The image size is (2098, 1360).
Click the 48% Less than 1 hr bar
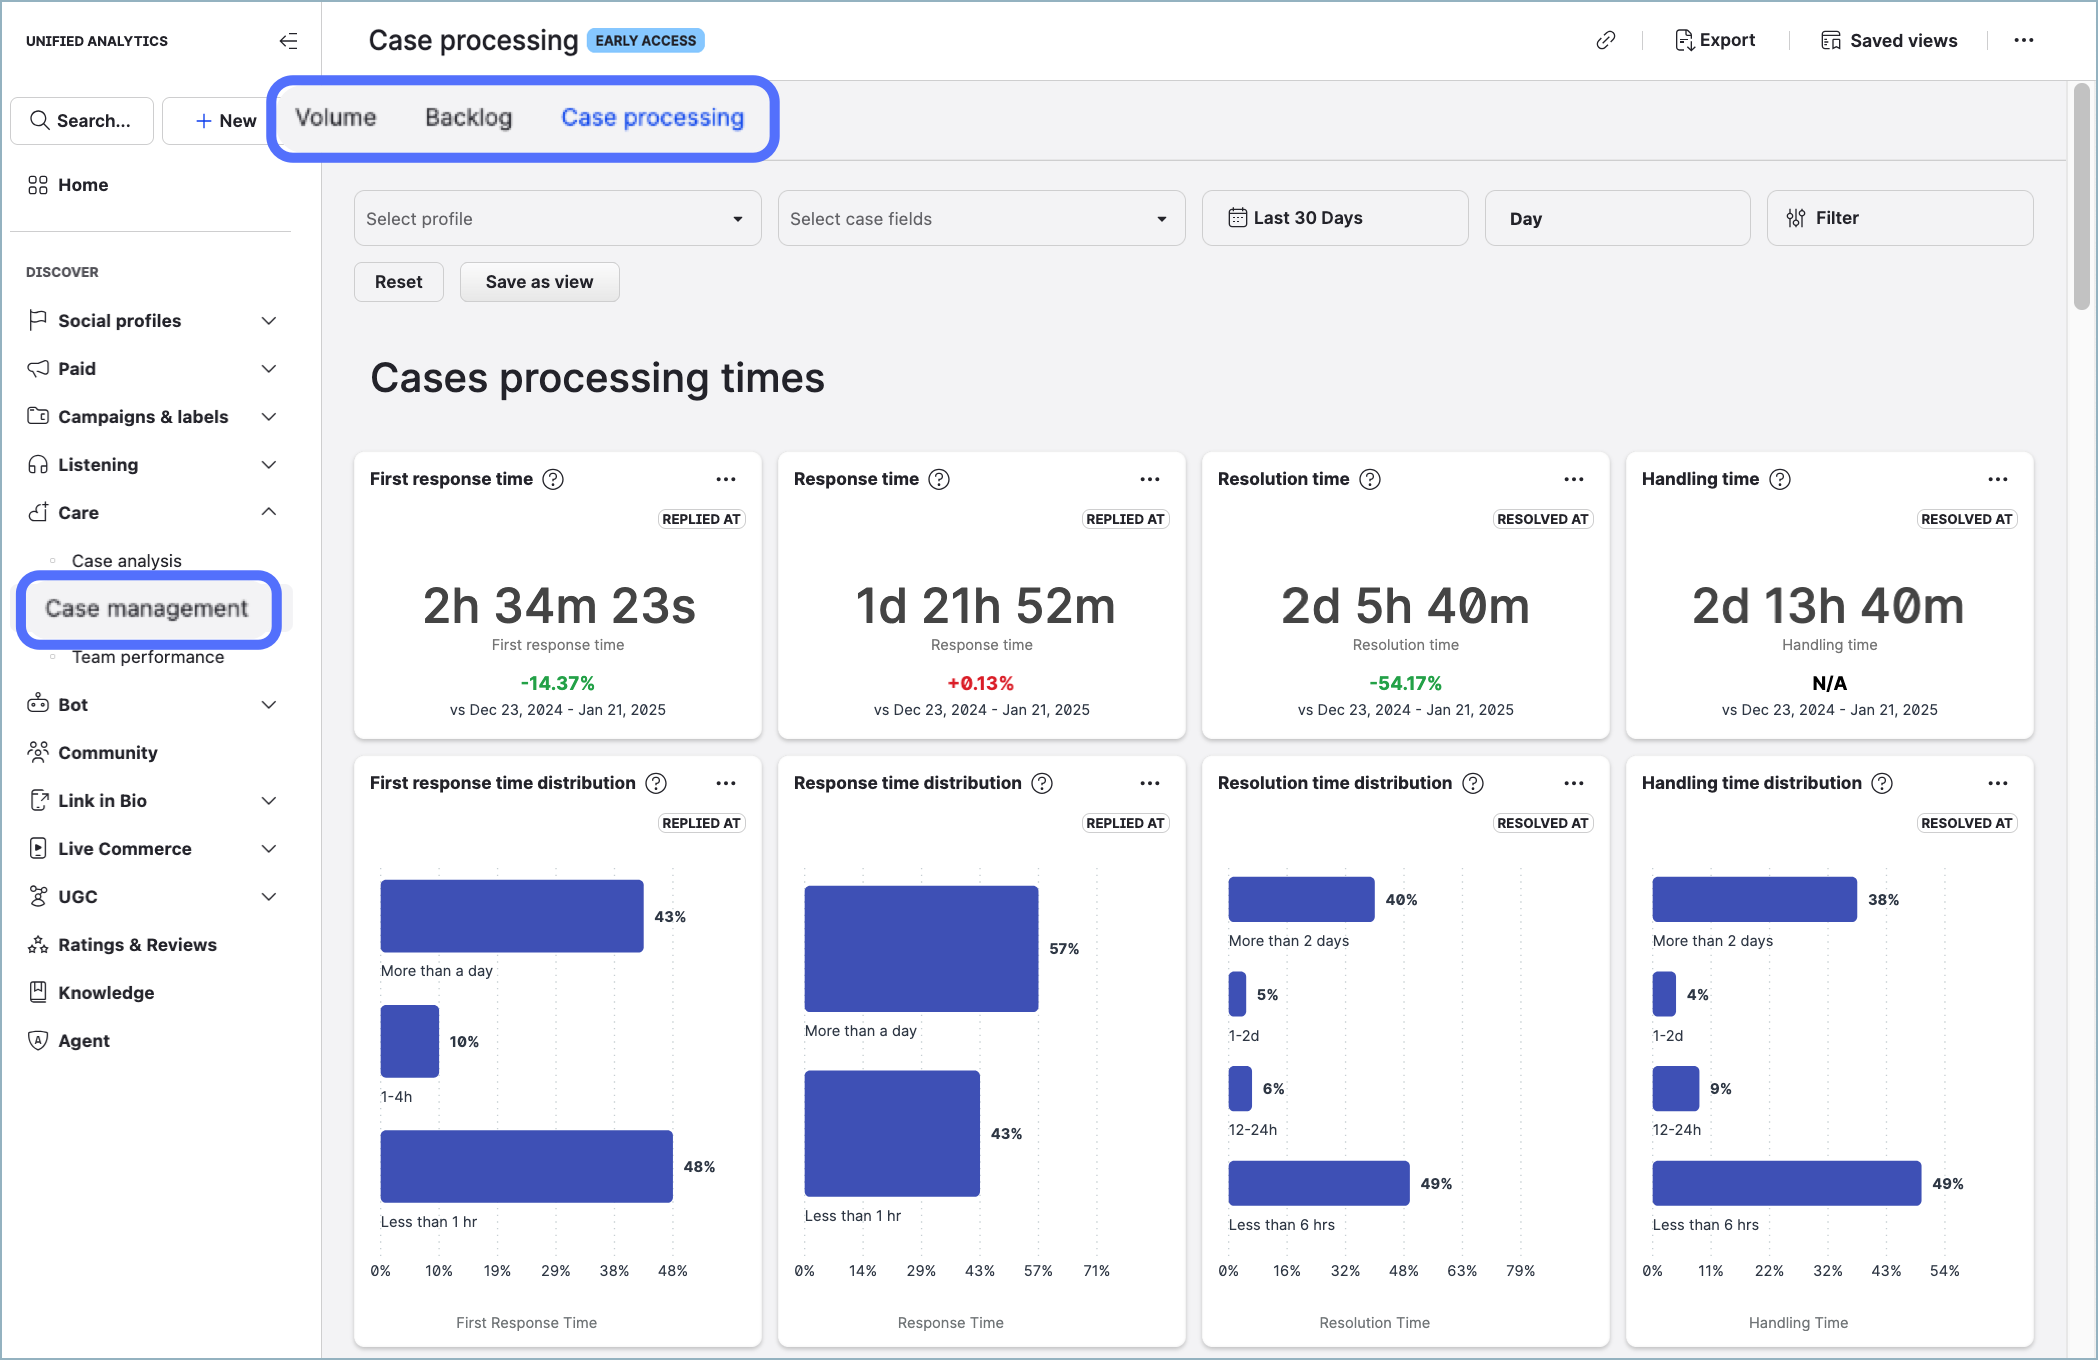pyautogui.click(x=526, y=1166)
